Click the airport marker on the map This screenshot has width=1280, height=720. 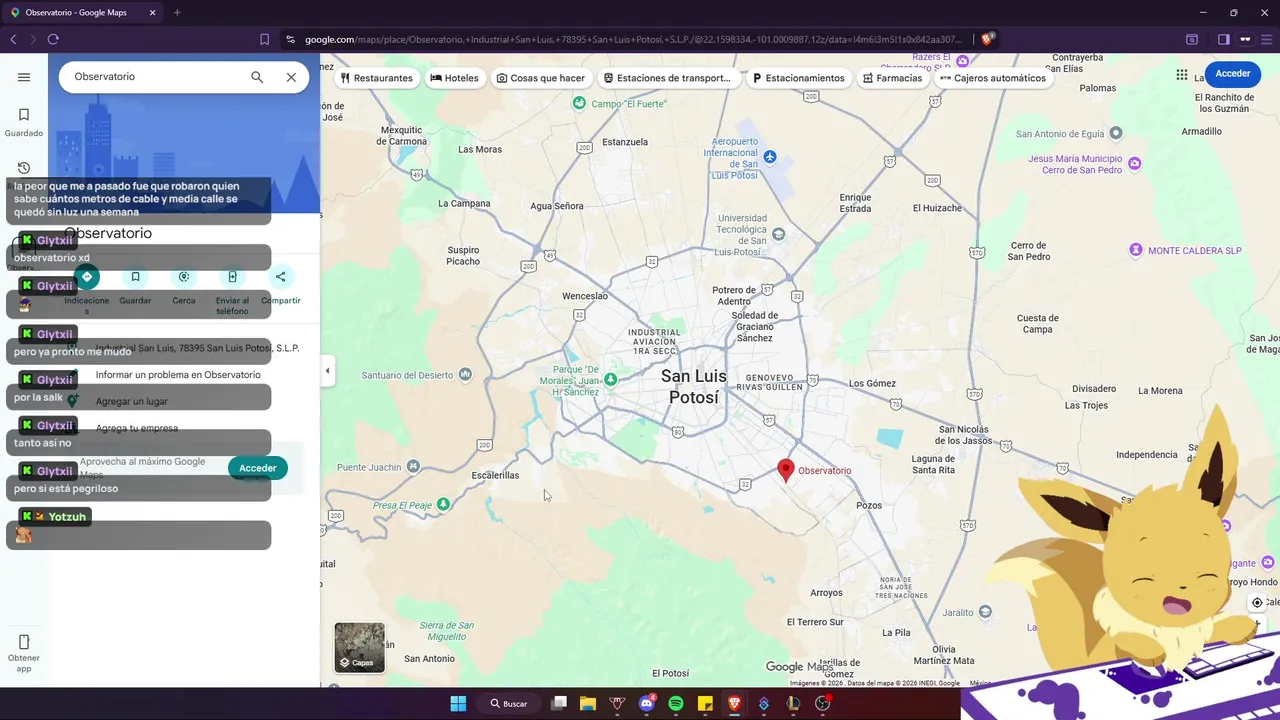tap(770, 157)
